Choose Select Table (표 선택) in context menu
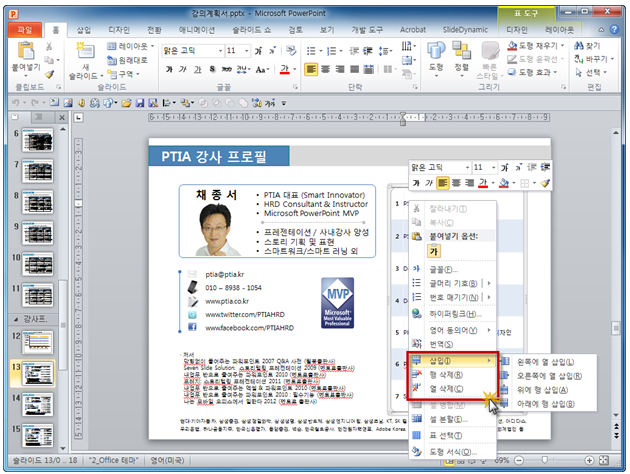630x474 pixels. point(452,435)
